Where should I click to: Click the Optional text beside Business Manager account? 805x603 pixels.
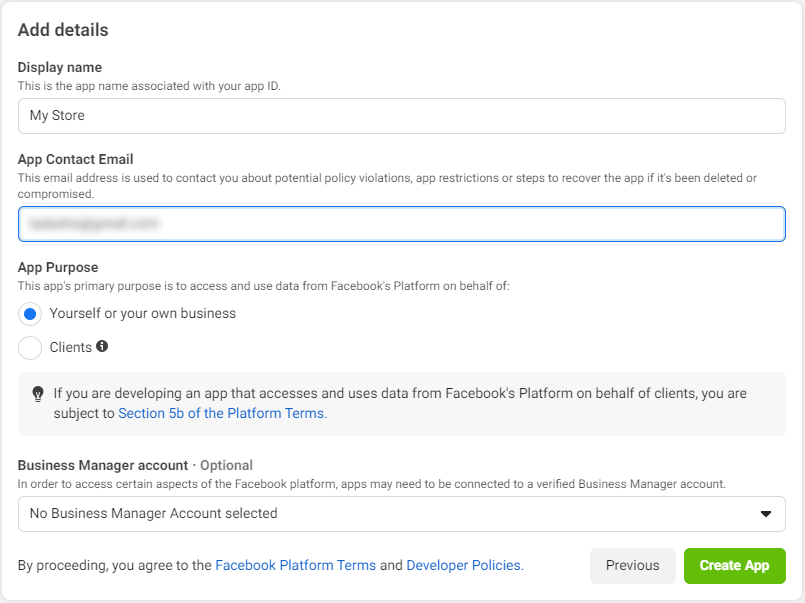click(x=226, y=465)
